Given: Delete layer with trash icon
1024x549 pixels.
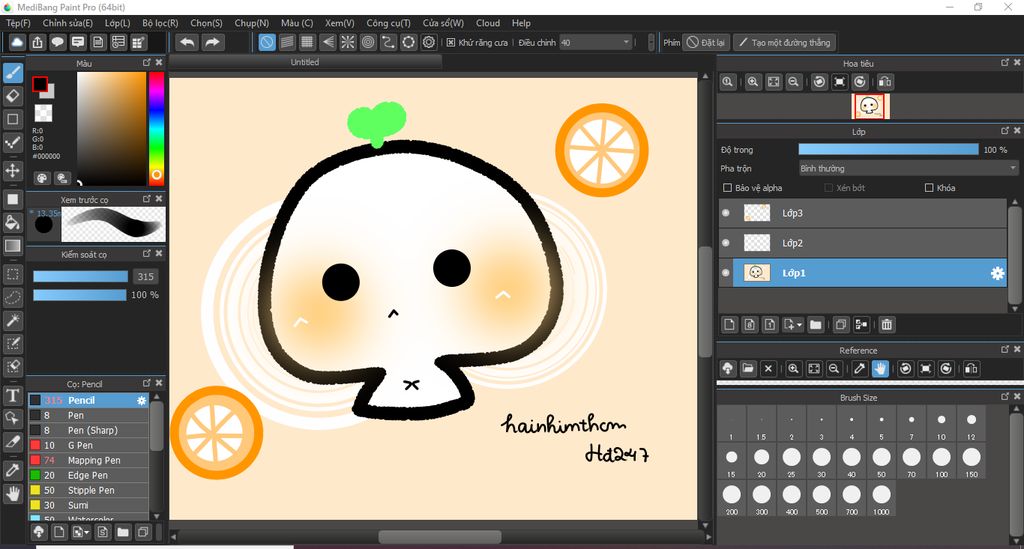Looking at the screenshot, I should pos(886,324).
